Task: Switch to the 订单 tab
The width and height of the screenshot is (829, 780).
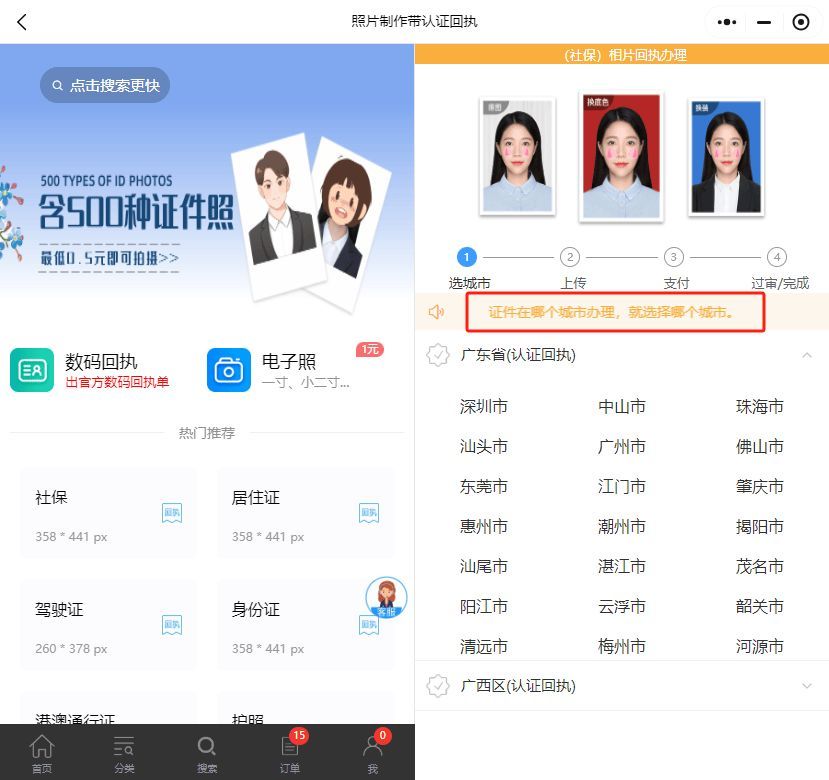Action: click(x=290, y=752)
